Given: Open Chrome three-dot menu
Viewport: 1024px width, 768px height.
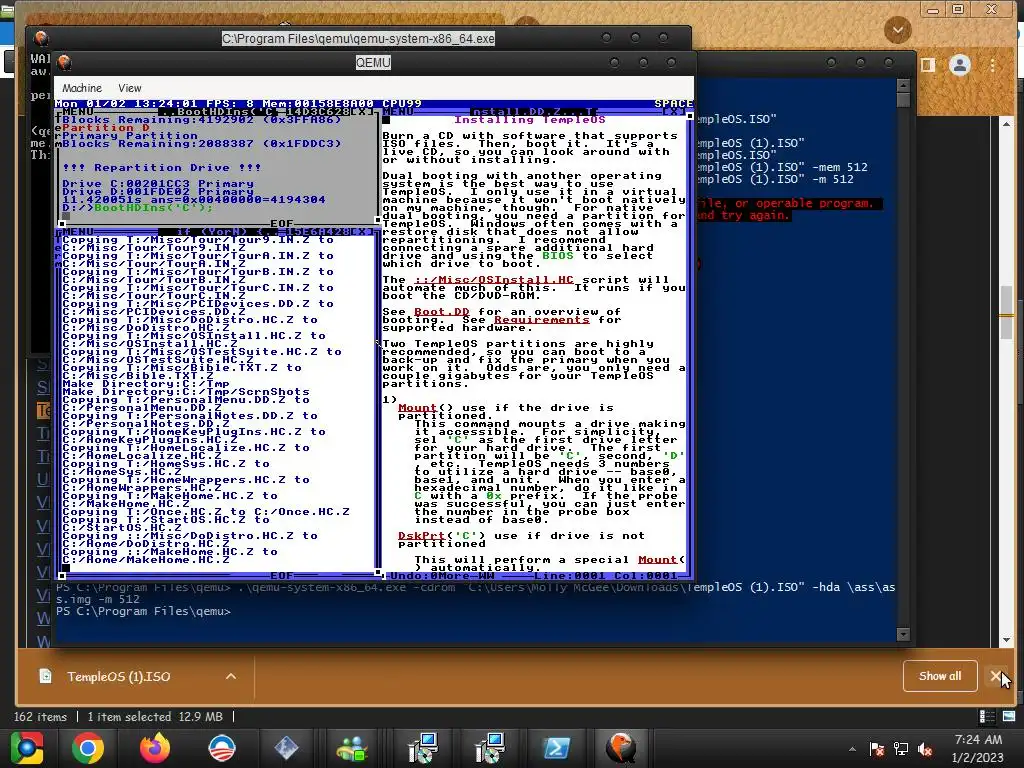Looking at the screenshot, I should click(x=993, y=65).
